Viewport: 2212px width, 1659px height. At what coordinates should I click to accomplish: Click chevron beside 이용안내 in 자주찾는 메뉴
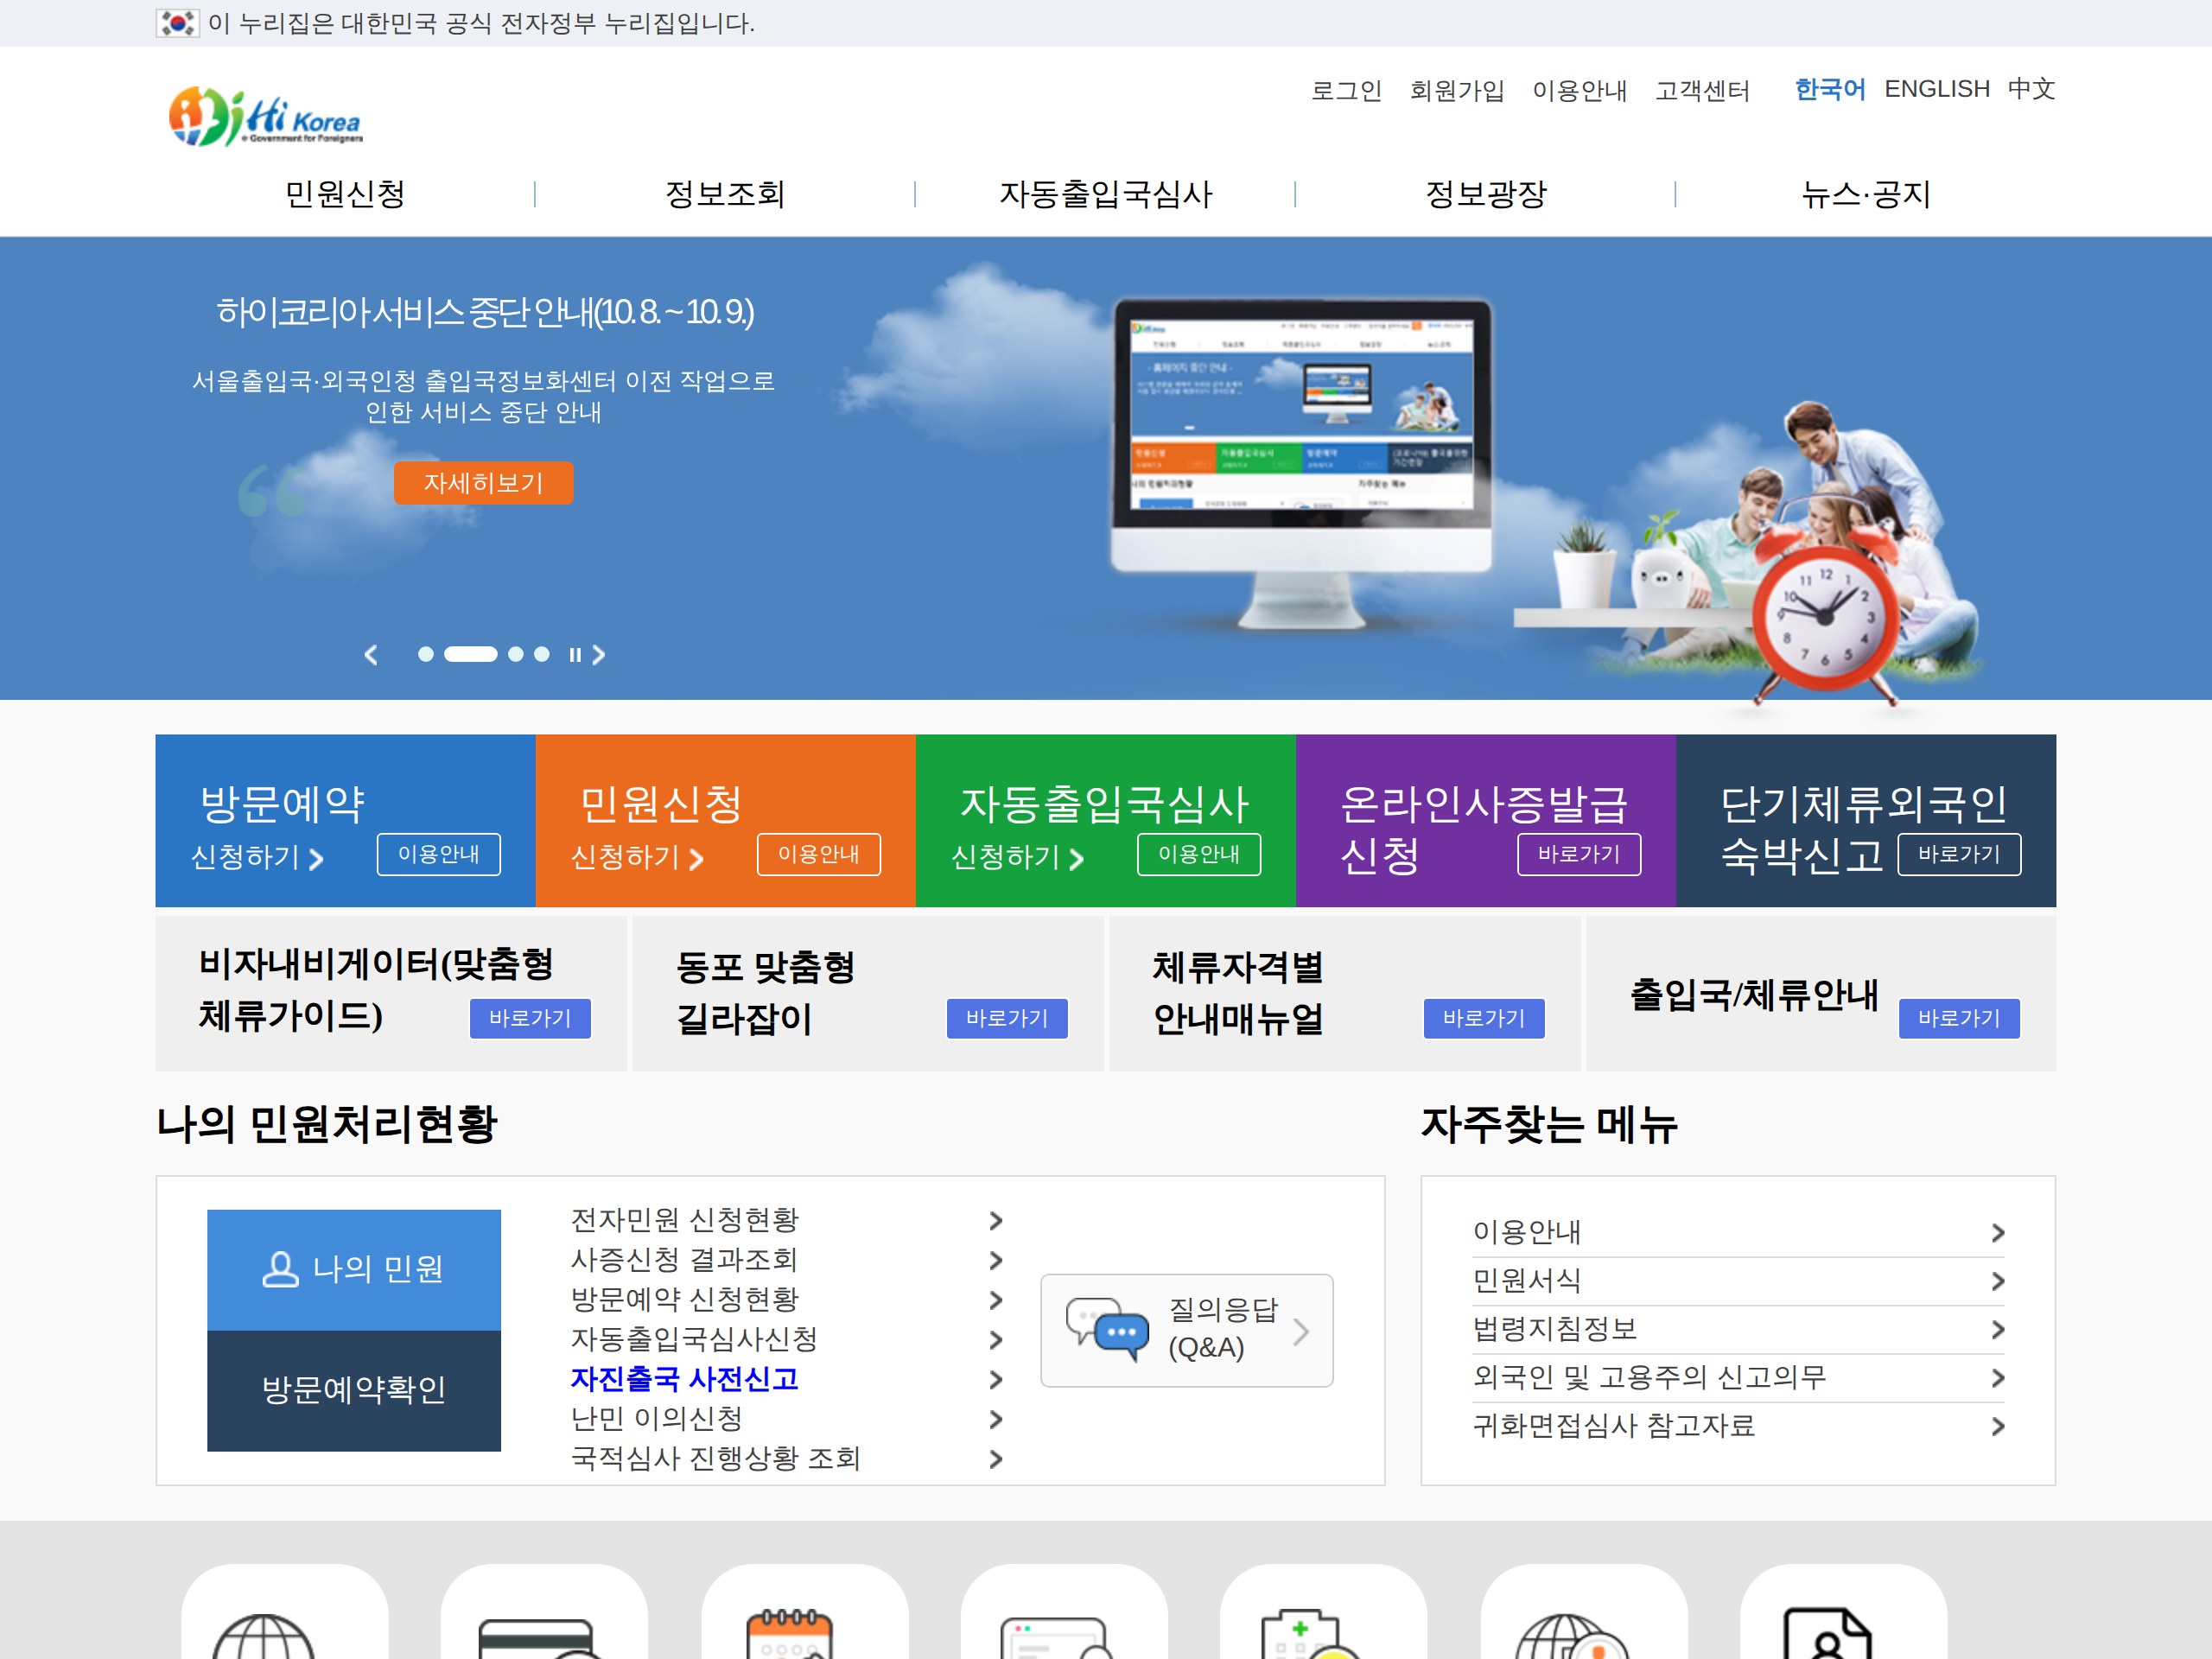(1997, 1233)
